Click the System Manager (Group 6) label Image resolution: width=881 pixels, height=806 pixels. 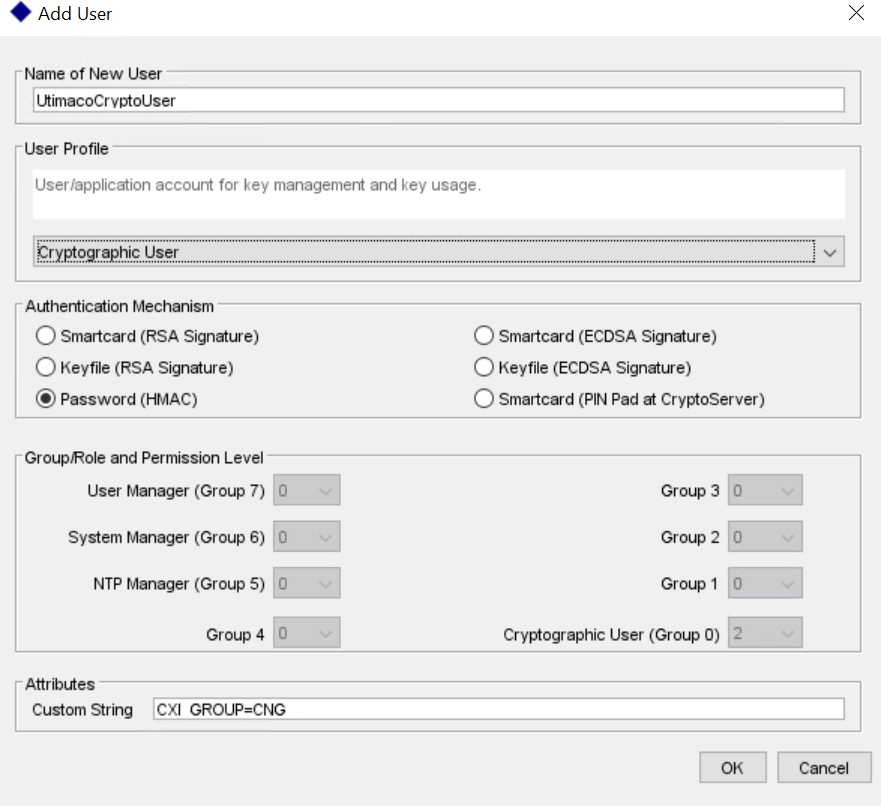(166, 537)
